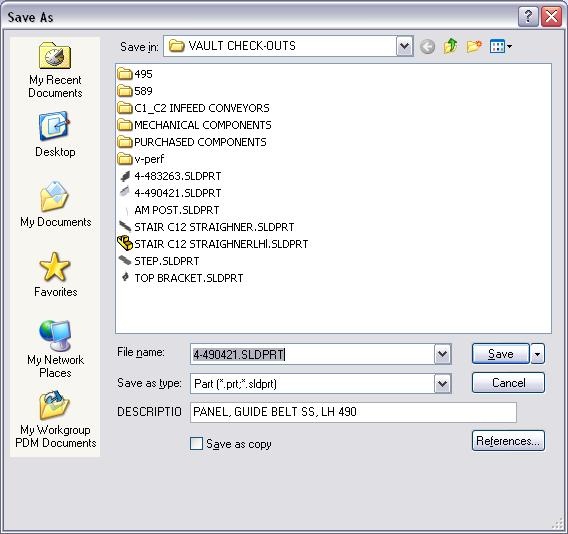568x534 pixels.
Task: Open the Views menu icon
Action: (501, 46)
